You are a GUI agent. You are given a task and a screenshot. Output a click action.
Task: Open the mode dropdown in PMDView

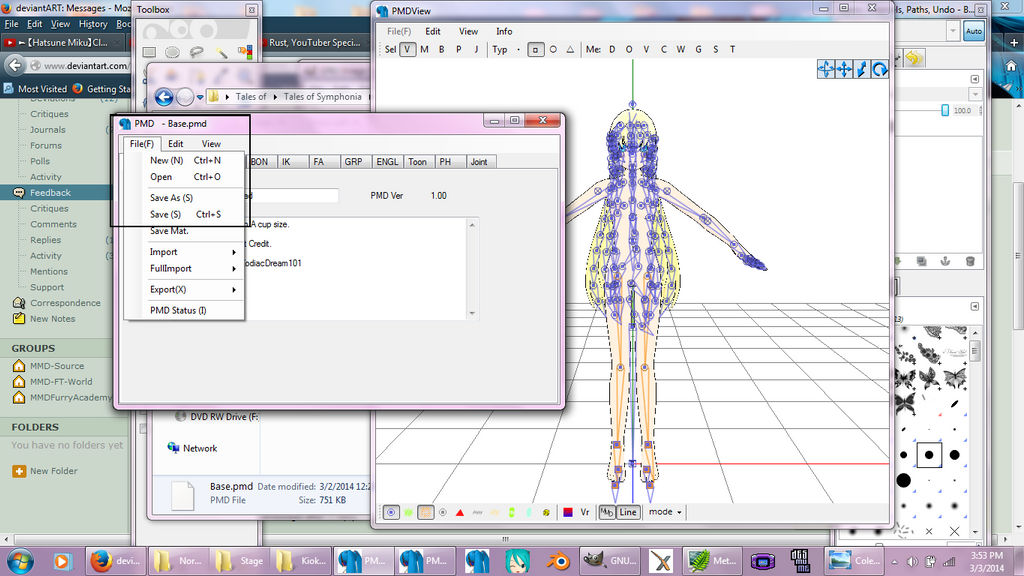point(665,512)
